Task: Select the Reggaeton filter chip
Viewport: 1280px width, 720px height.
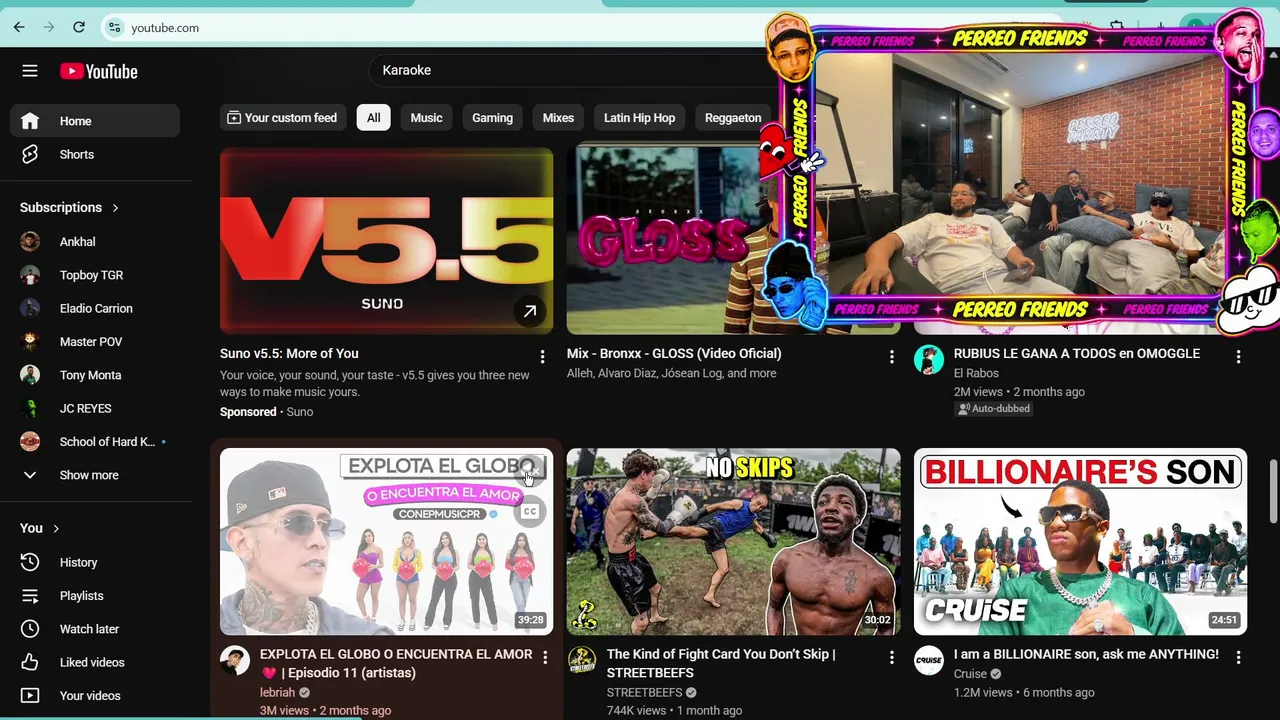Action: click(x=733, y=118)
